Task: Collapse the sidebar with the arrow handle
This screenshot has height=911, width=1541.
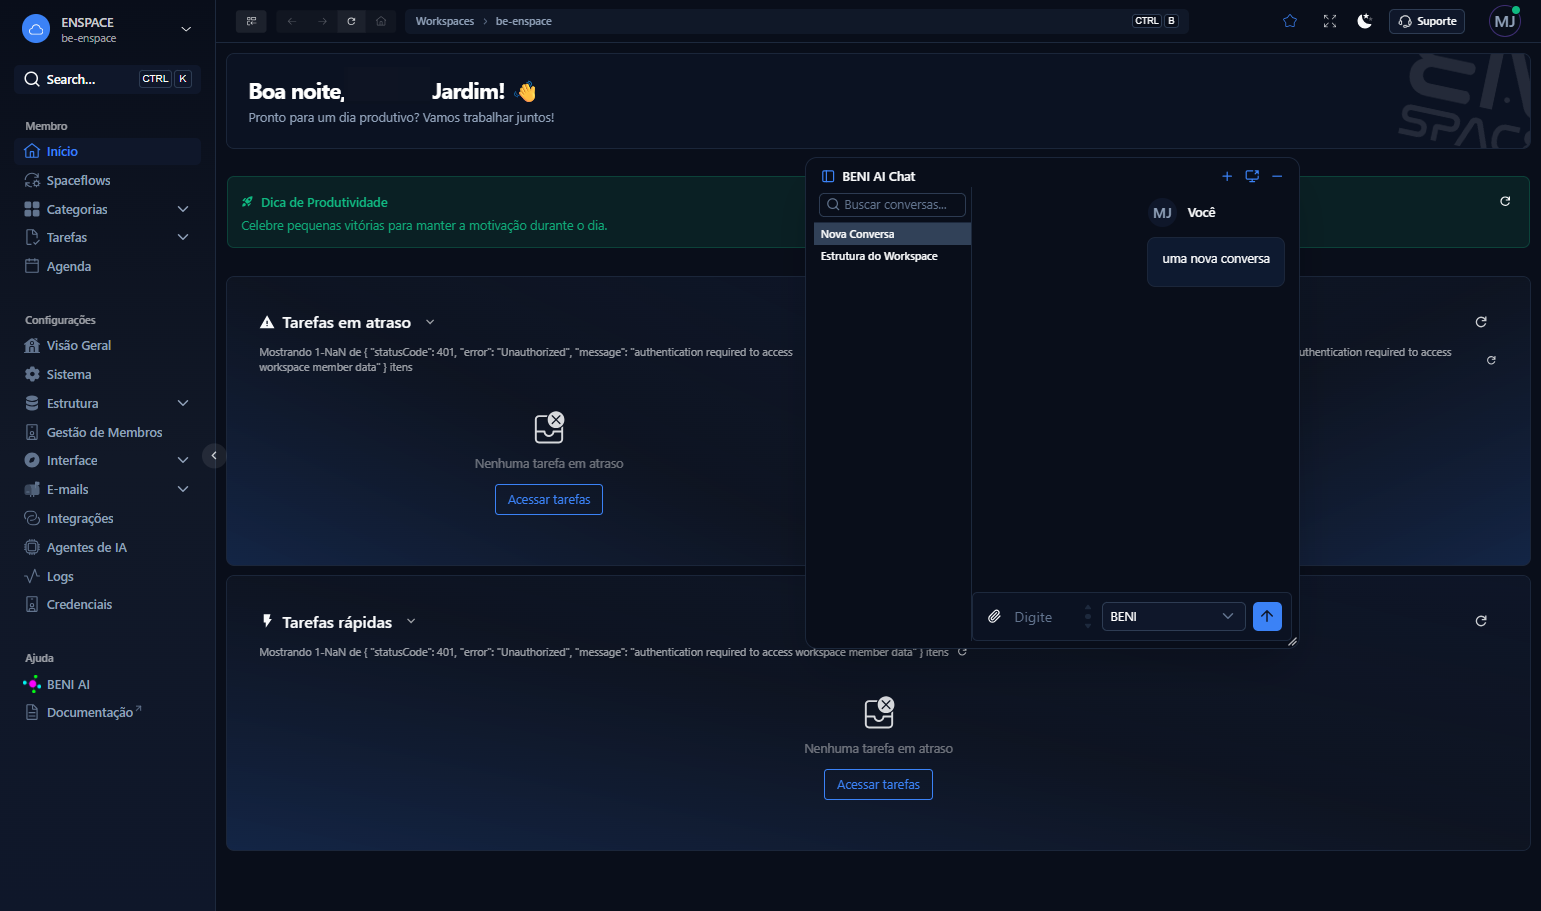Action: click(214, 456)
